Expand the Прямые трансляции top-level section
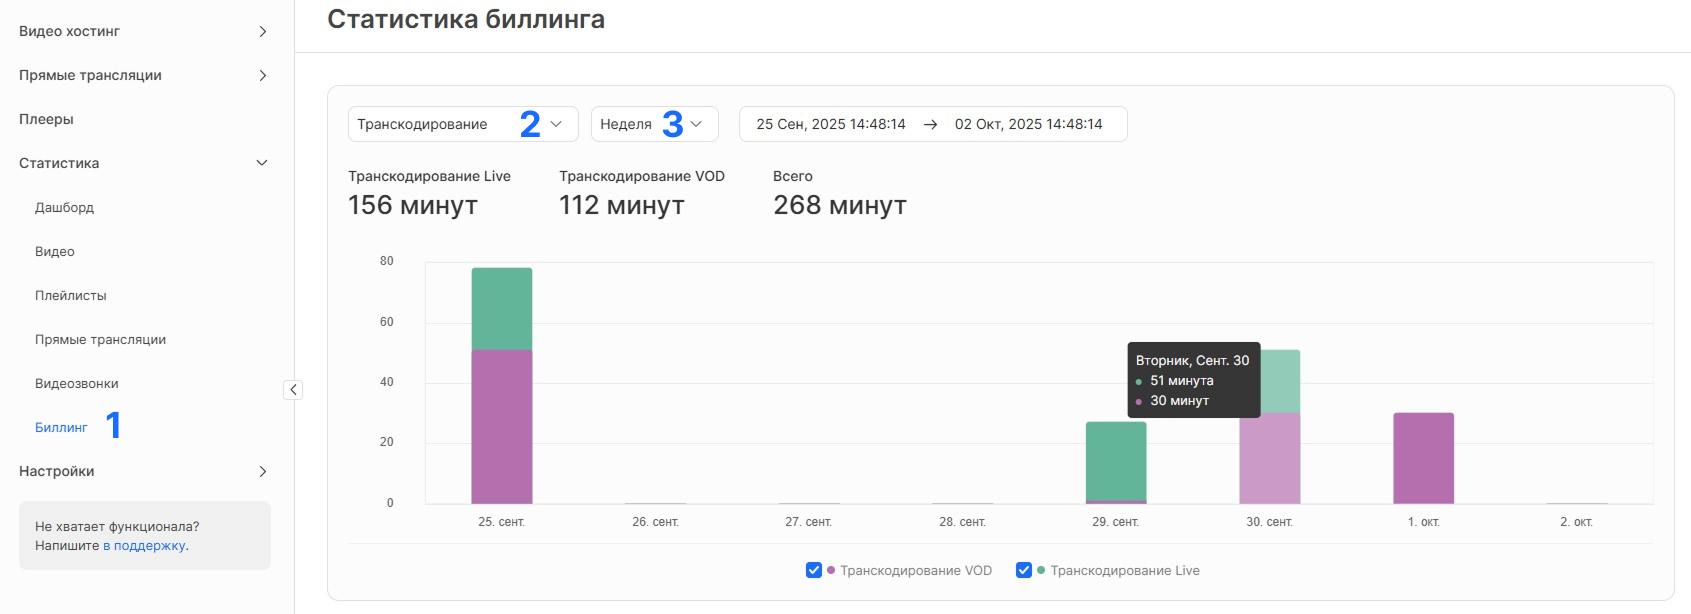 click(262, 76)
